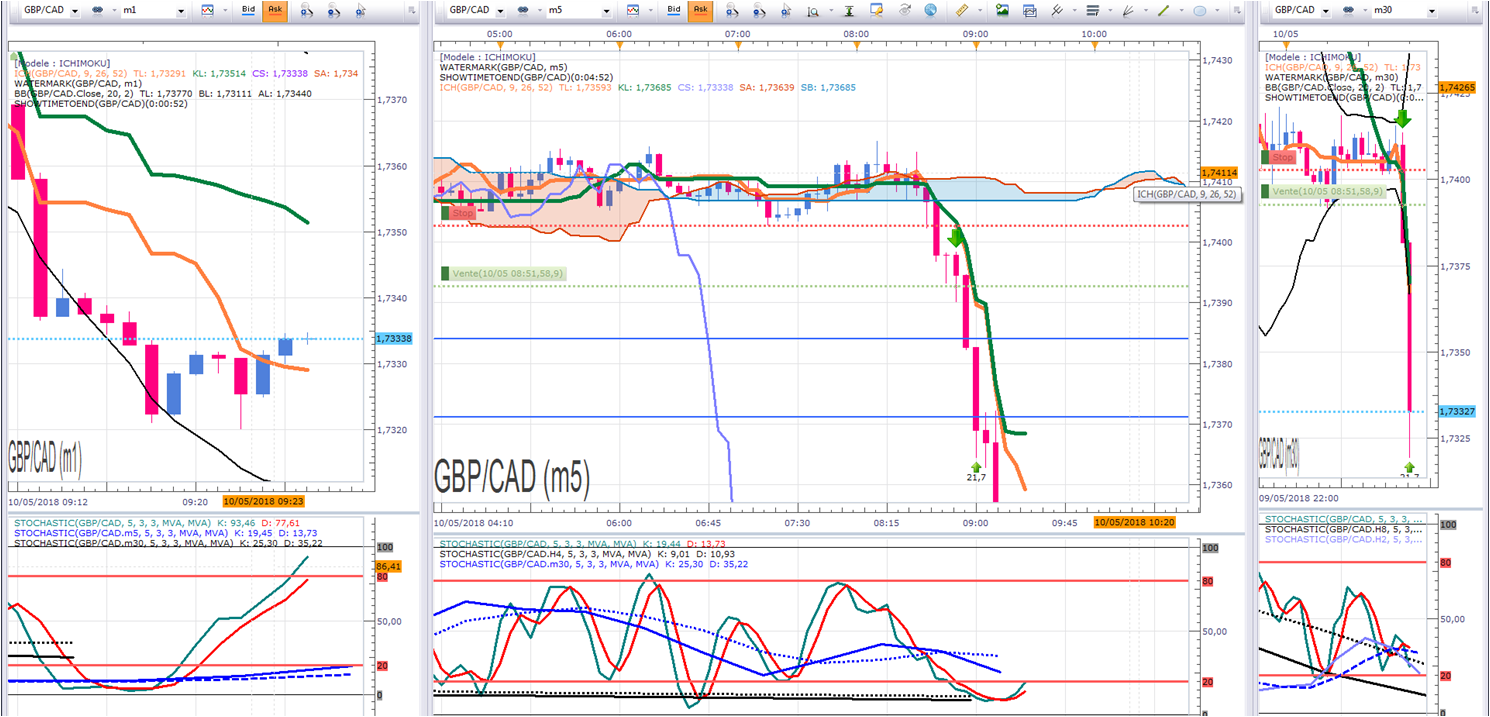Open chart type icon in m1 chart

(x=207, y=10)
